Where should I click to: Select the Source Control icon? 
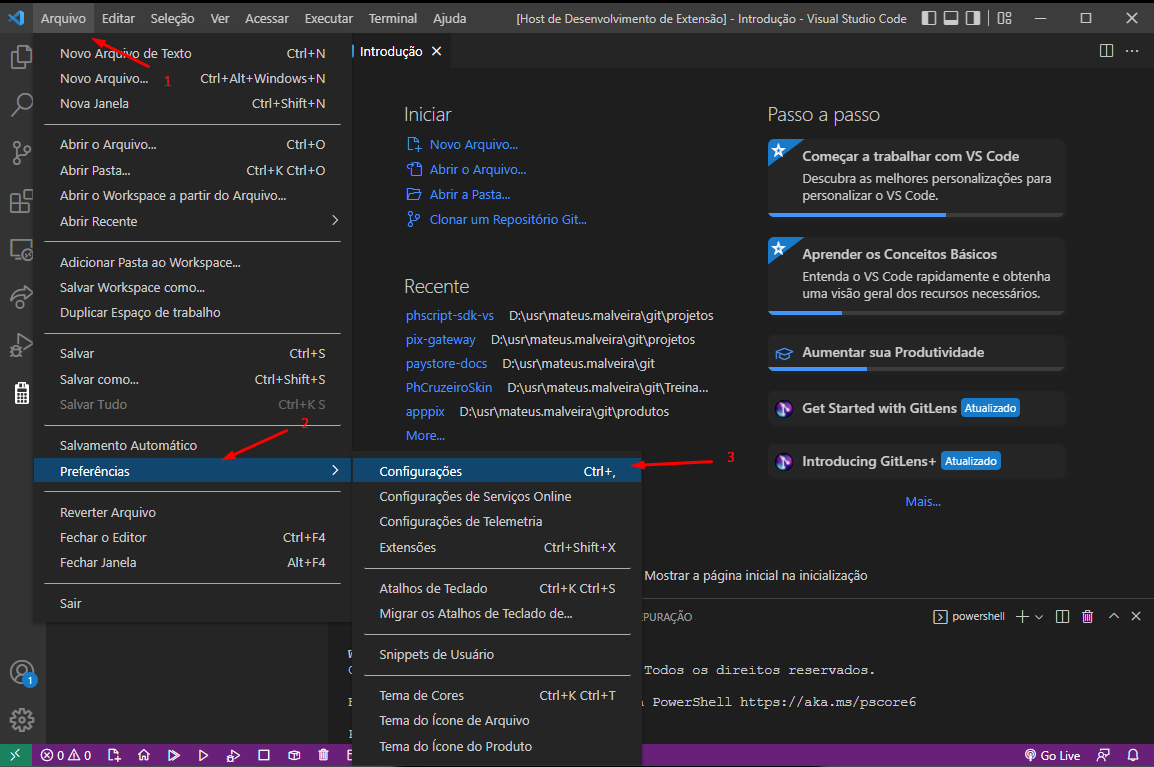(x=22, y=152)
